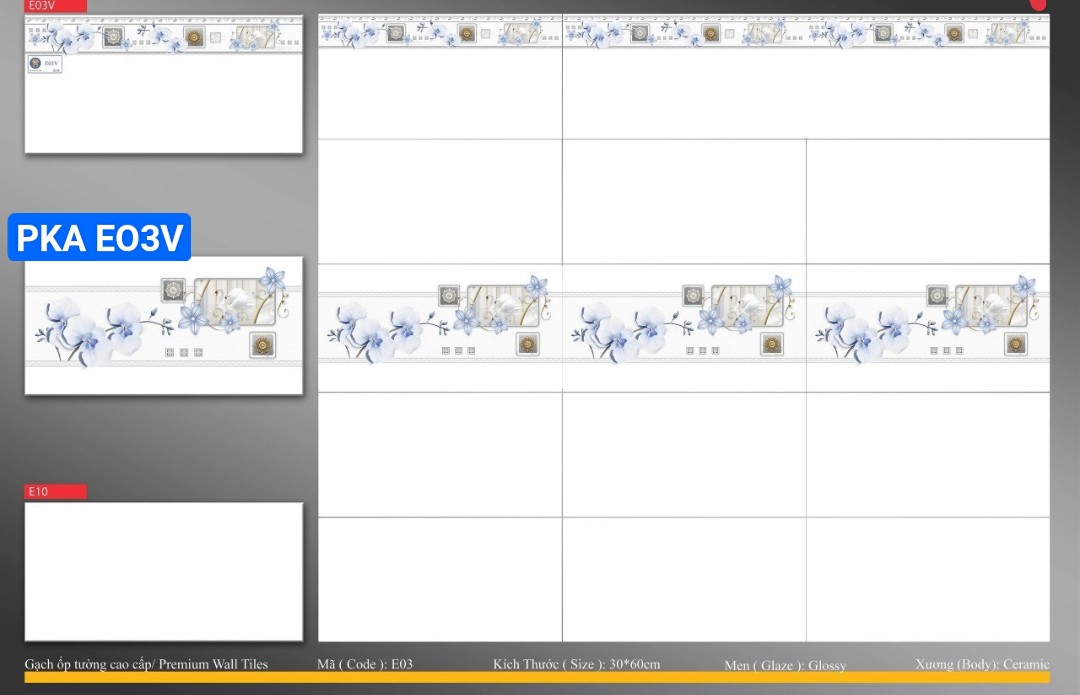
Task: Click the blue PKA E03V badge
Action: point(99,238)
